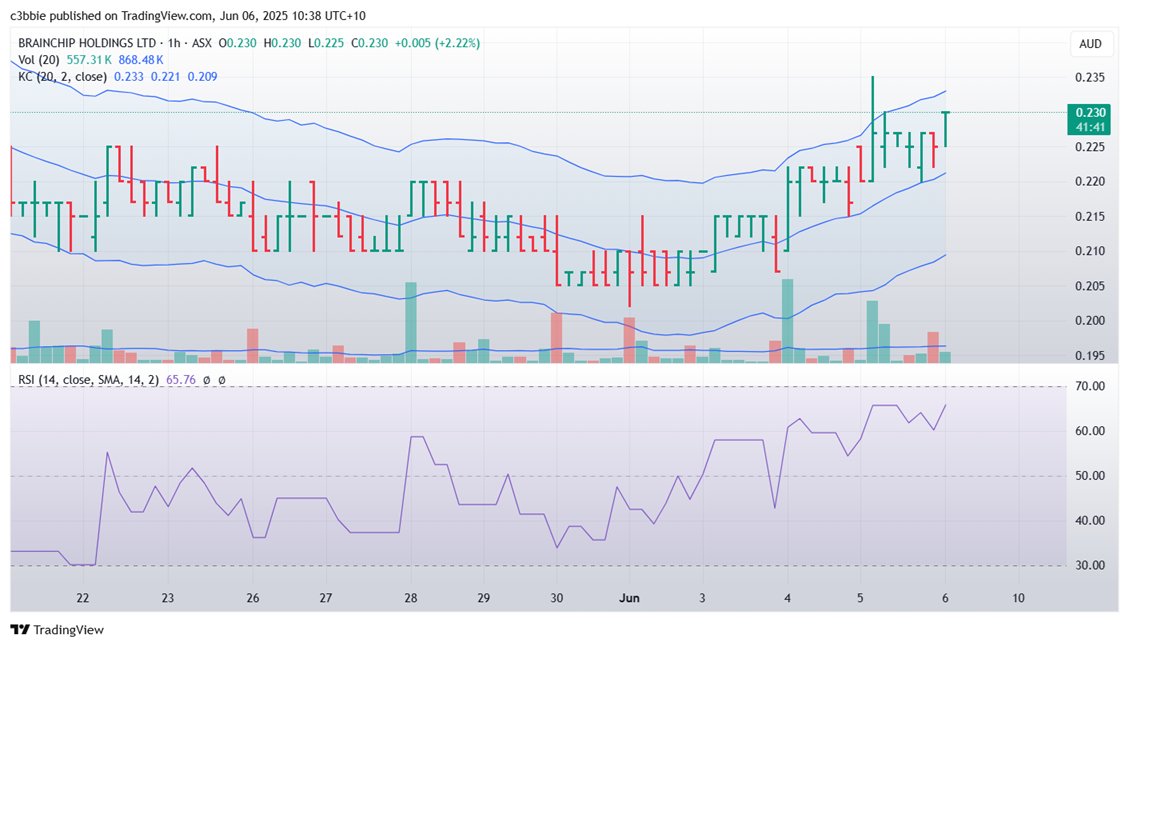
Task: Click the 0.225 price axis label
Action: click(1090, 147)
